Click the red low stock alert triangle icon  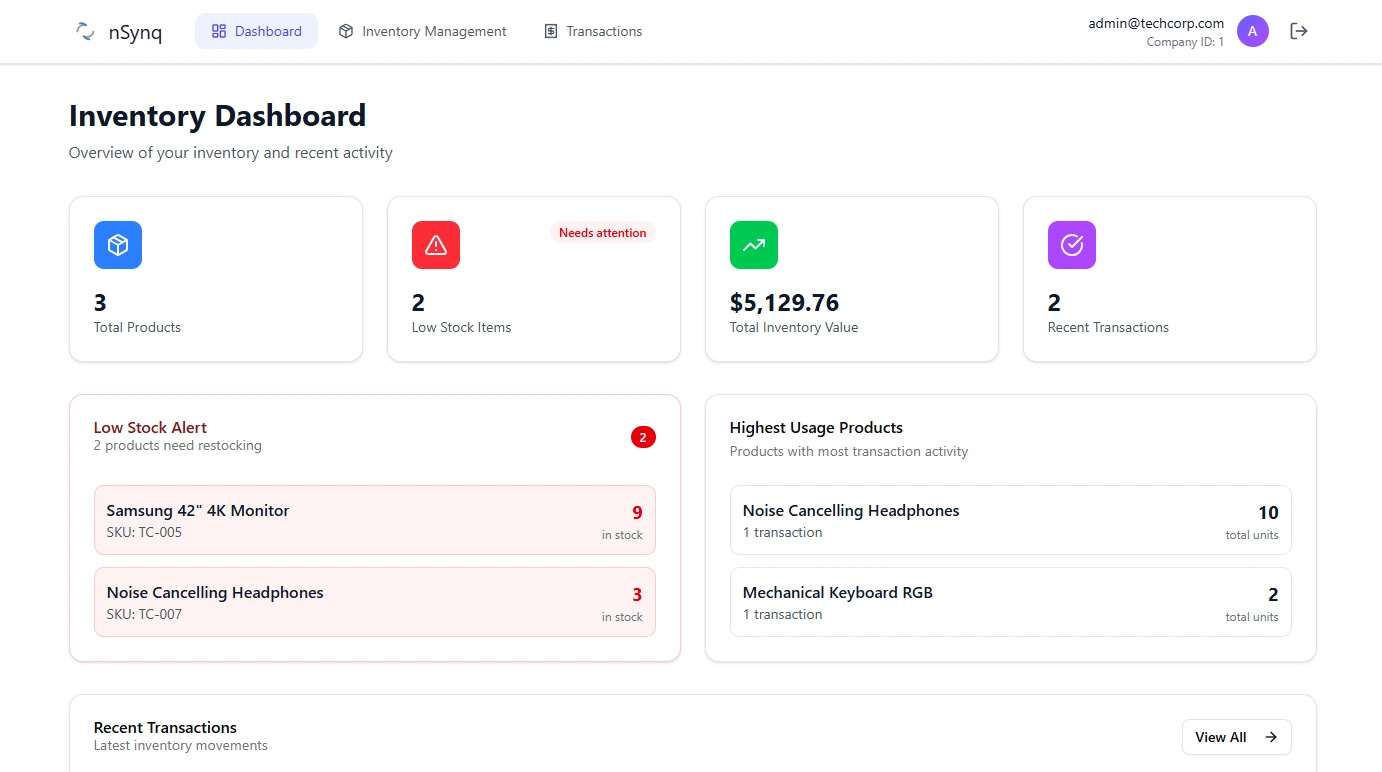coord(435,244)
